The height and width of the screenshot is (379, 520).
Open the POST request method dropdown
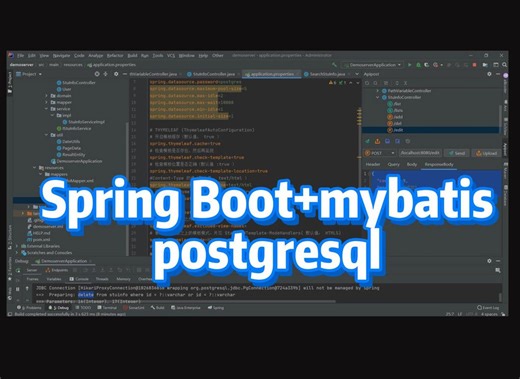pos(380,153)
